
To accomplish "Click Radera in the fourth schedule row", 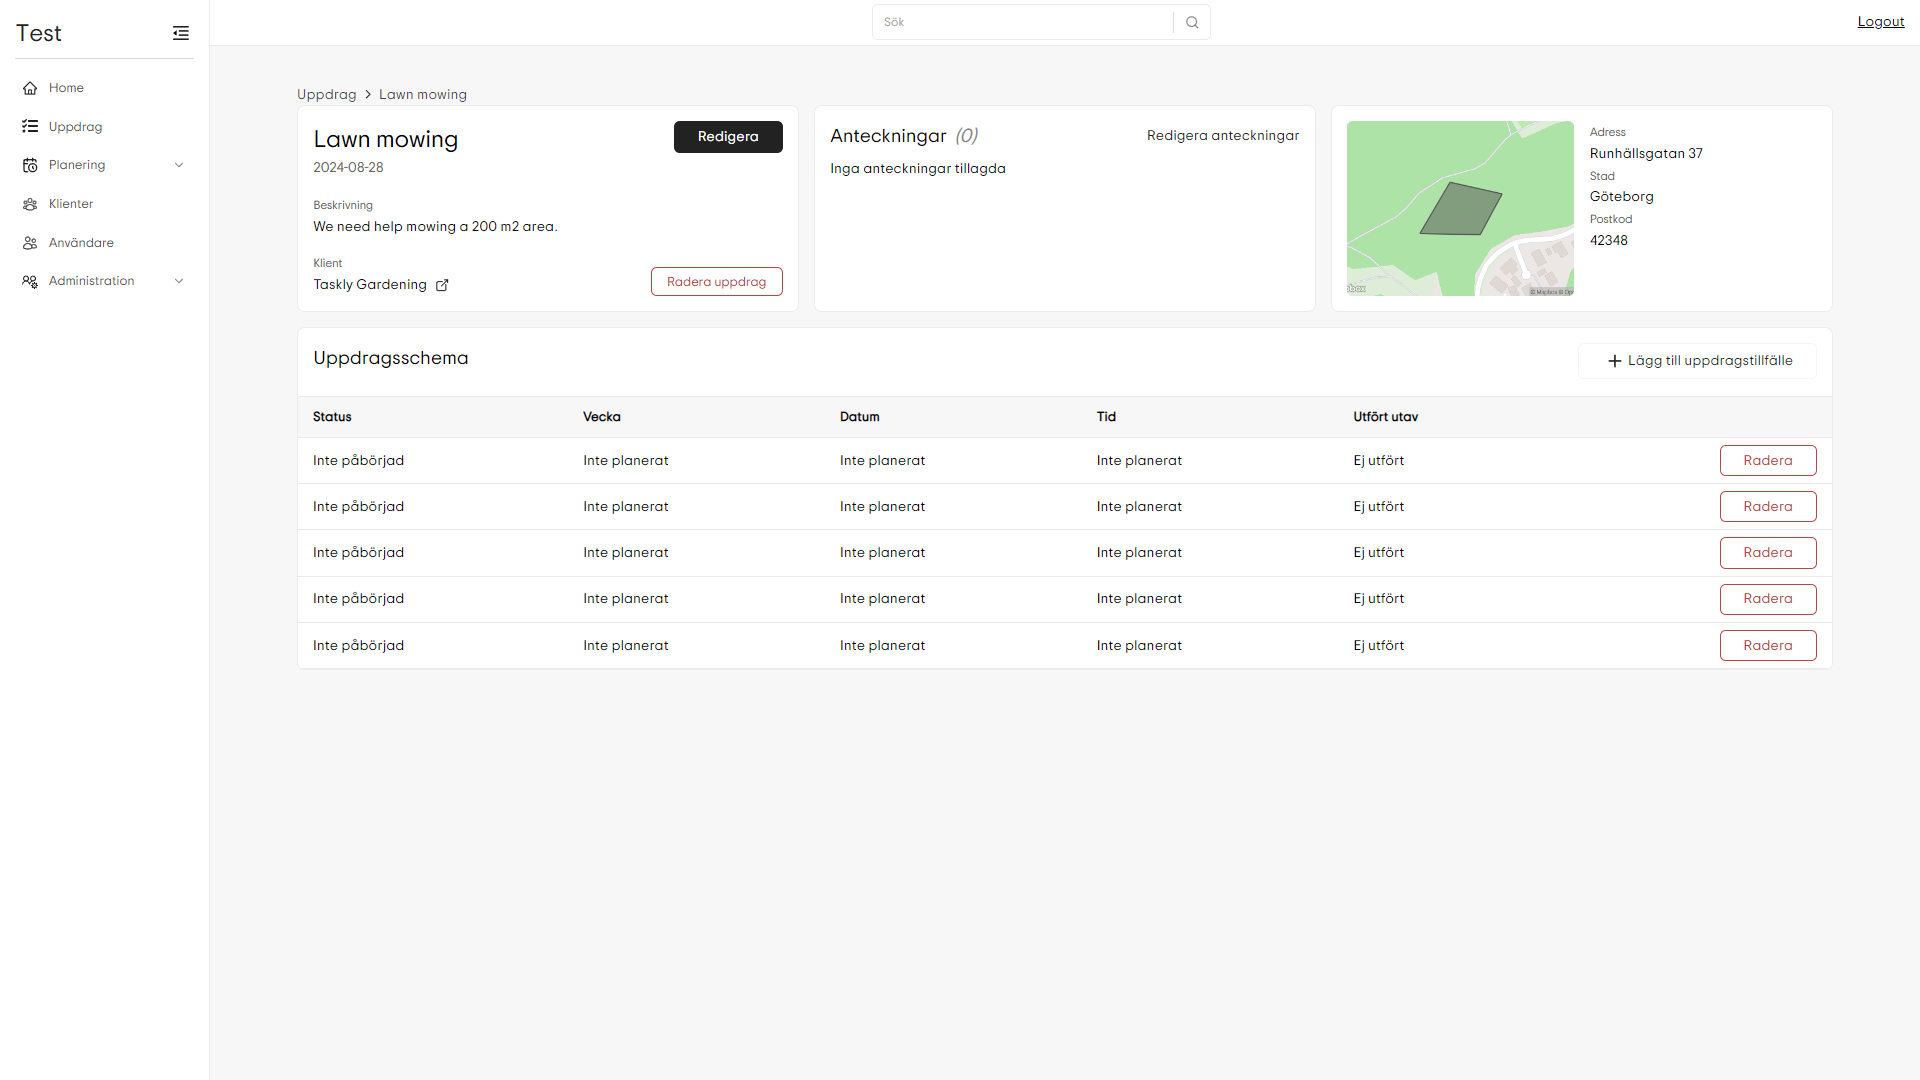I will (x=1768, y=599).
